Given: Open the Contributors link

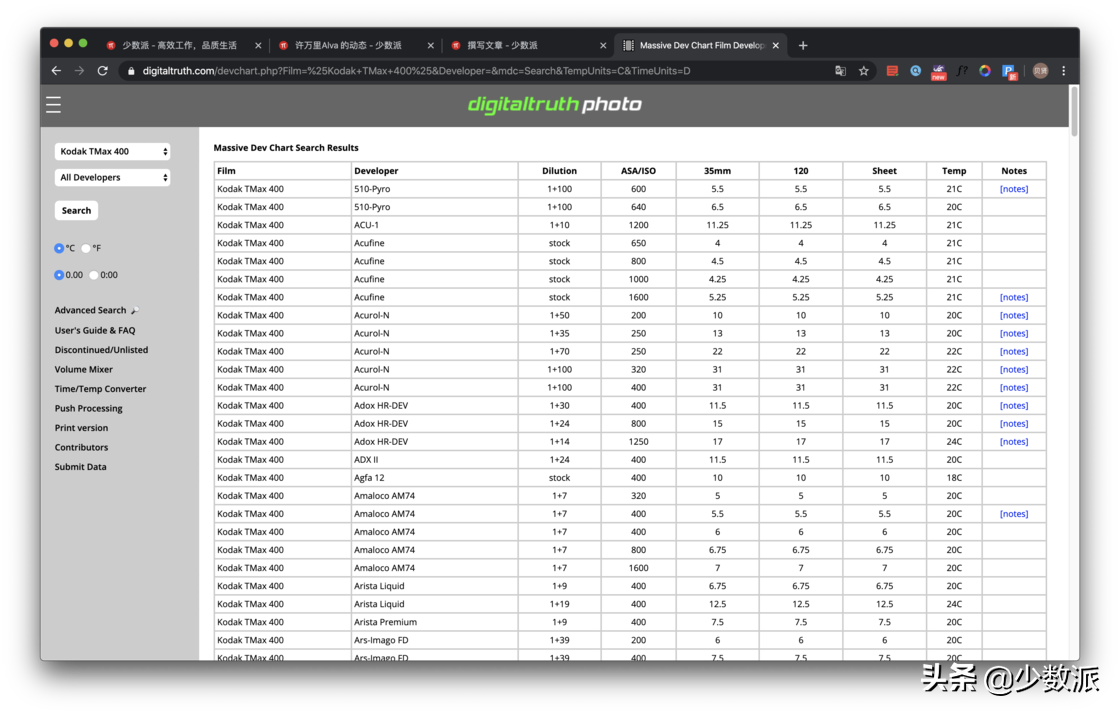Looking at the screenshot, I should (x=81, y=448).
